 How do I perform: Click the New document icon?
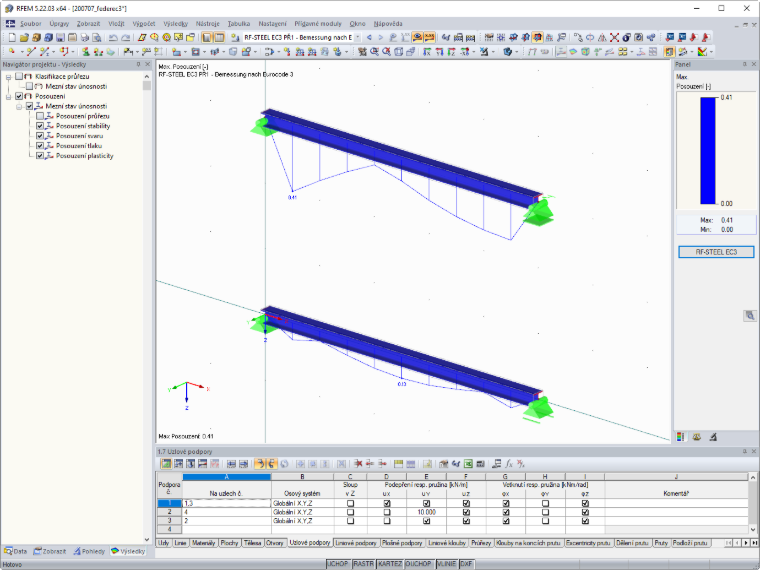coord(12,37)
